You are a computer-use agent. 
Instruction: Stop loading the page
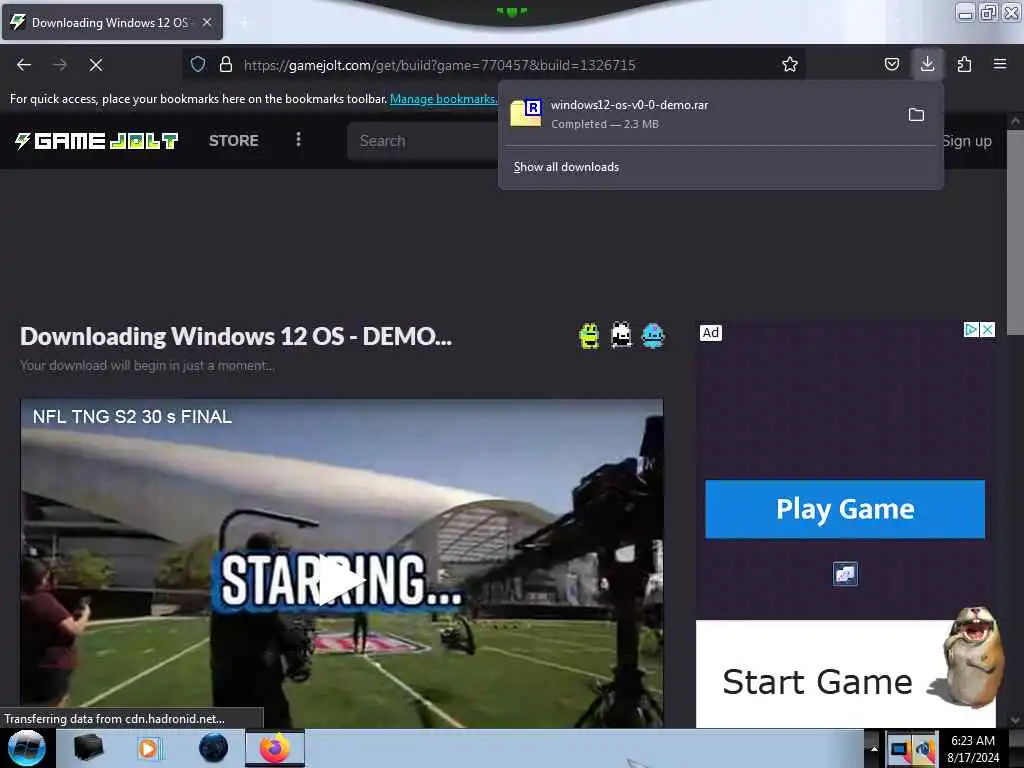pyautogui.click(x=96, y=65)
